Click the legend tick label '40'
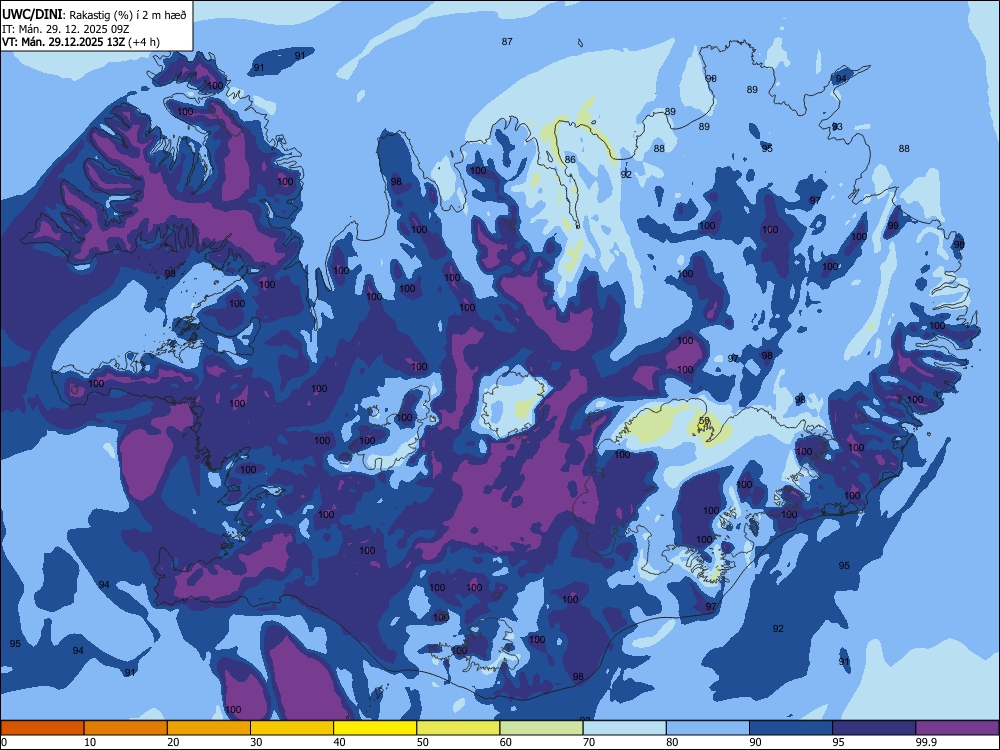Screen dimensions: 1000x750 point(339,742)
